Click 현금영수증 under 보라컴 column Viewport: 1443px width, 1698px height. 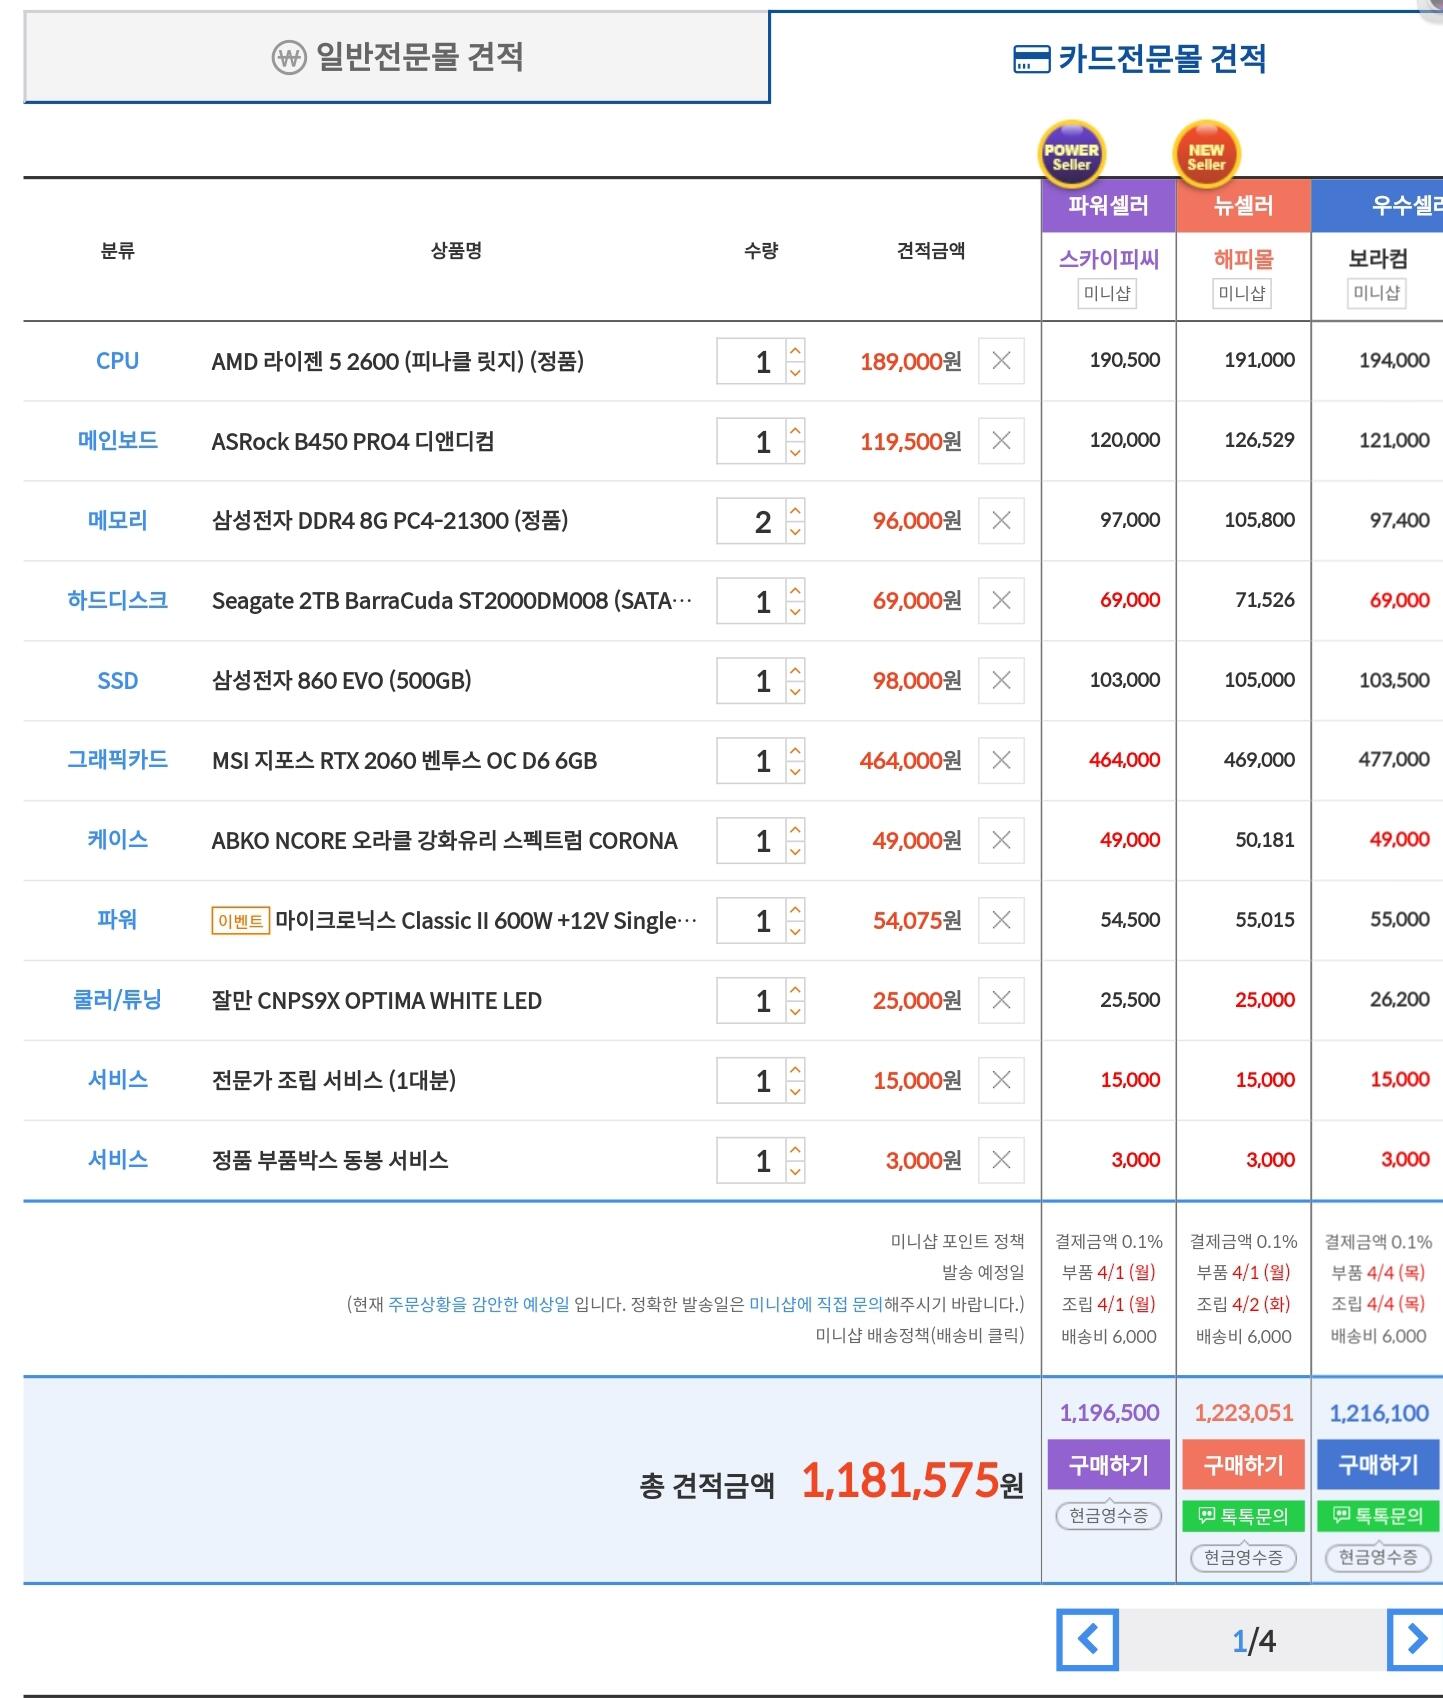click(x=1379, y=1557)
